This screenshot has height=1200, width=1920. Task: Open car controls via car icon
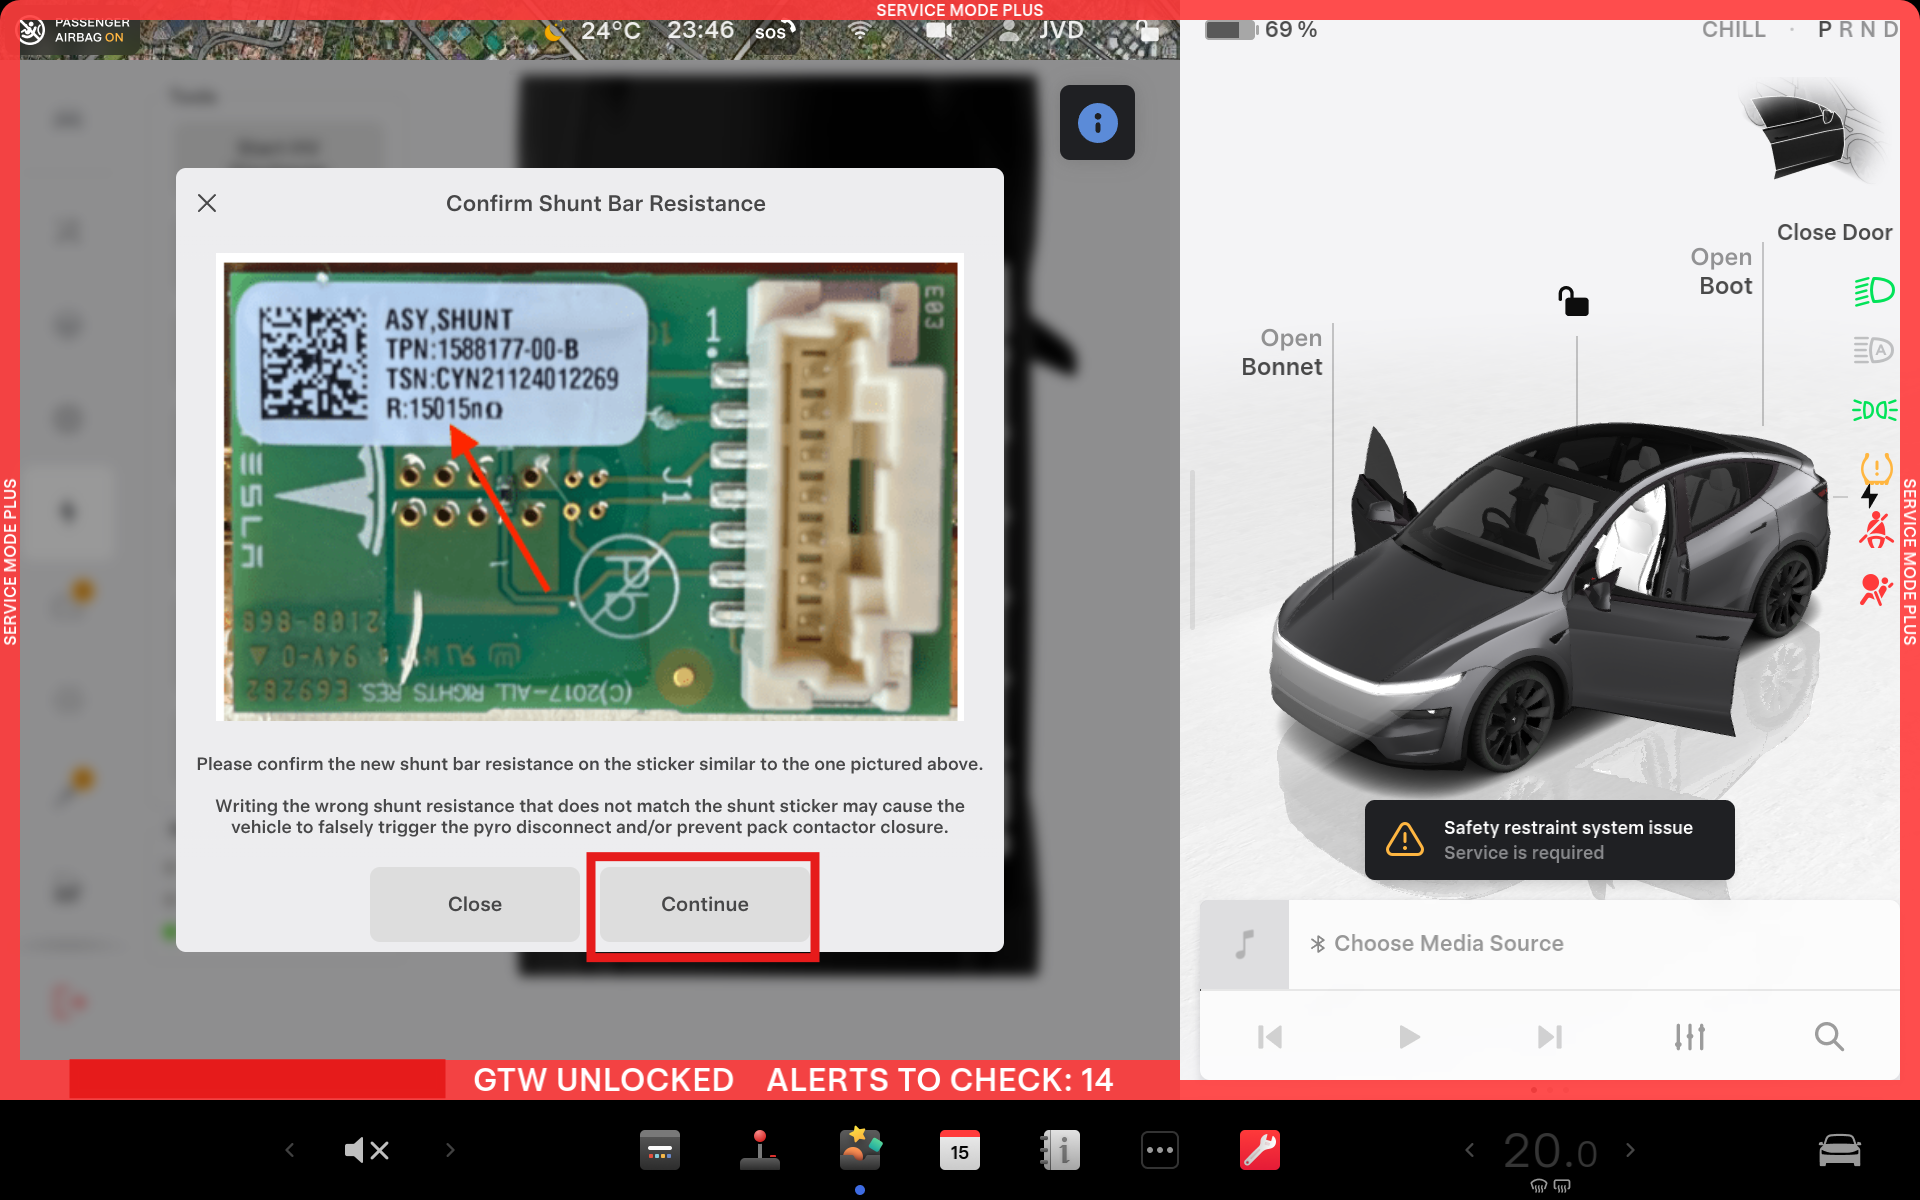point(1839,1150)
